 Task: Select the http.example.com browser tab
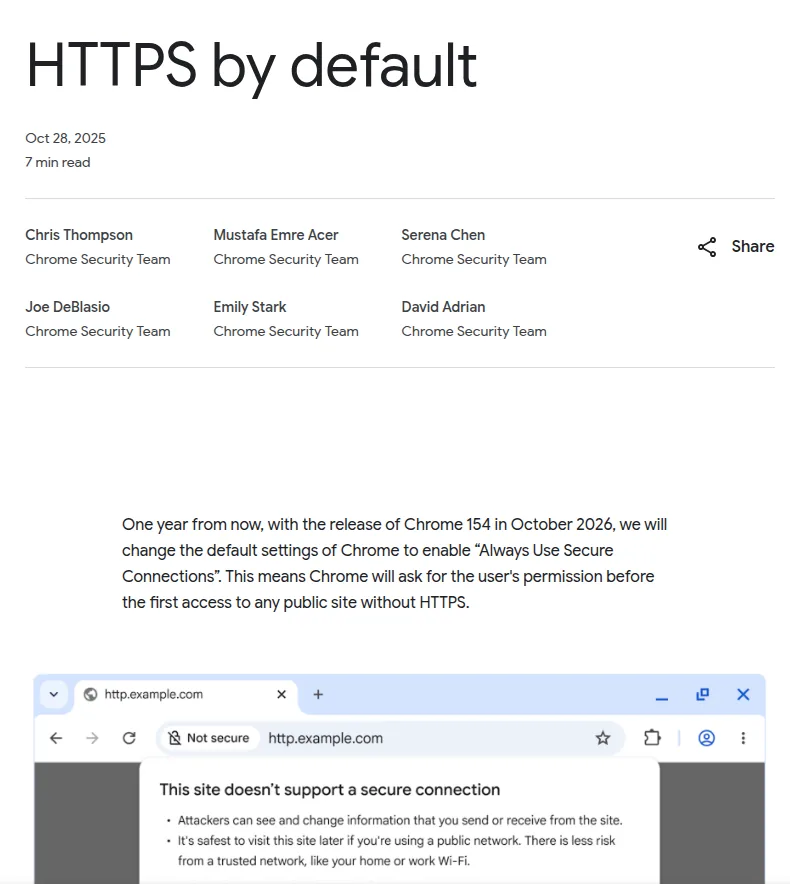(x=186, y=694)
